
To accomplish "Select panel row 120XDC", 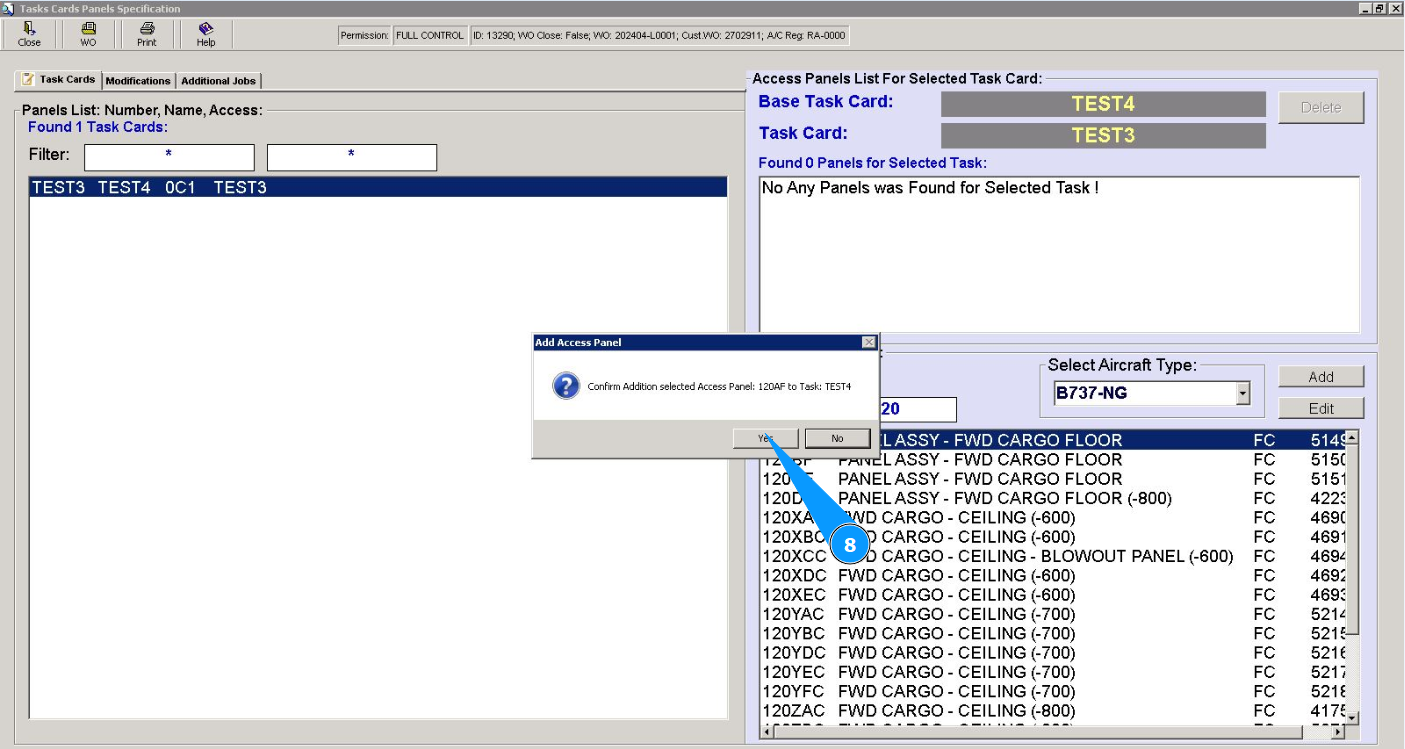I will coord(1052,575).
